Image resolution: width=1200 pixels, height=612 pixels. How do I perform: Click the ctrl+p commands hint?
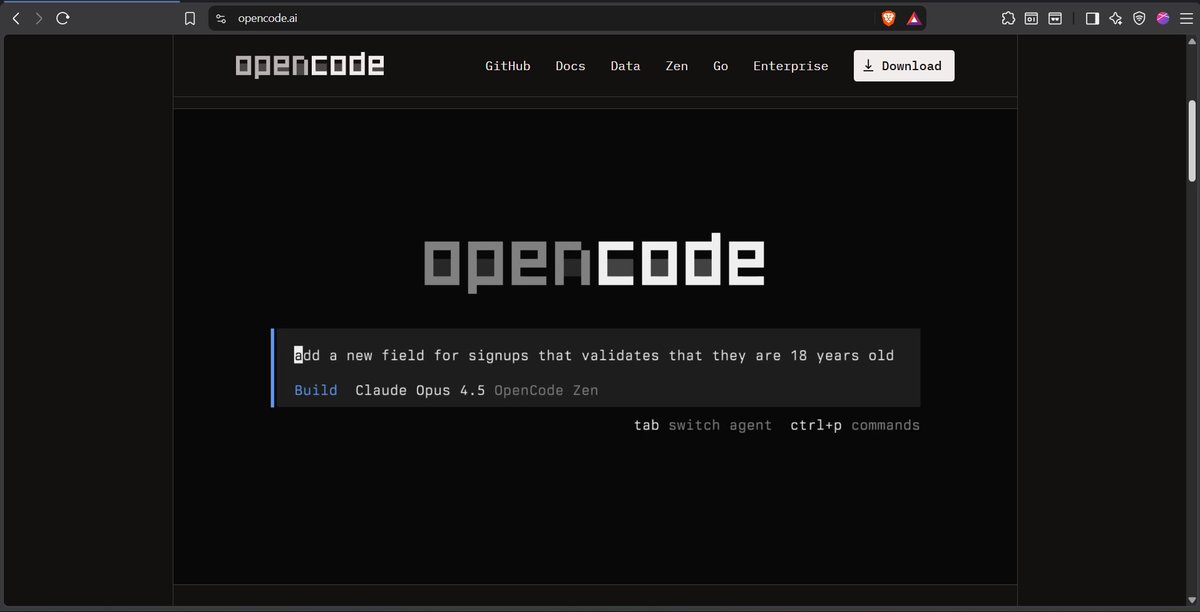pos(855,425)
